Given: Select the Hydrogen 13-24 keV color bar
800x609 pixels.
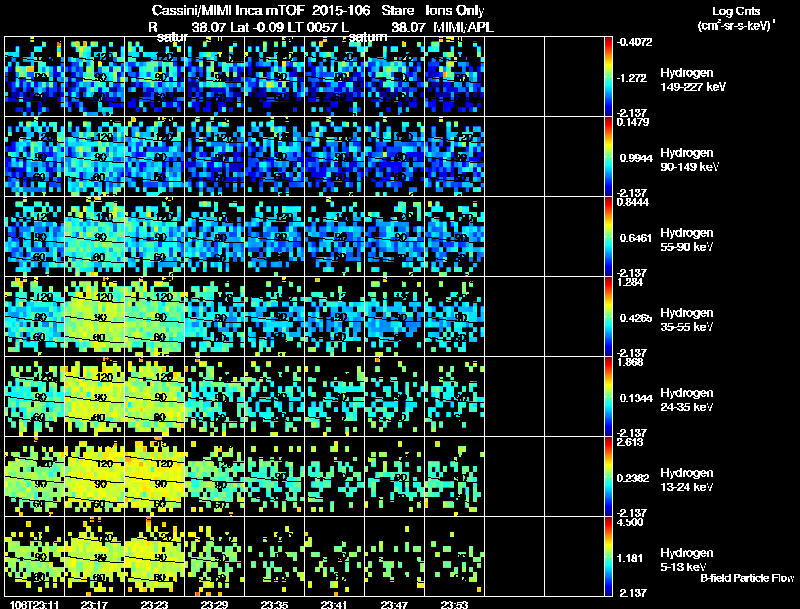Looking at the screenshot, I should [608, 476].
